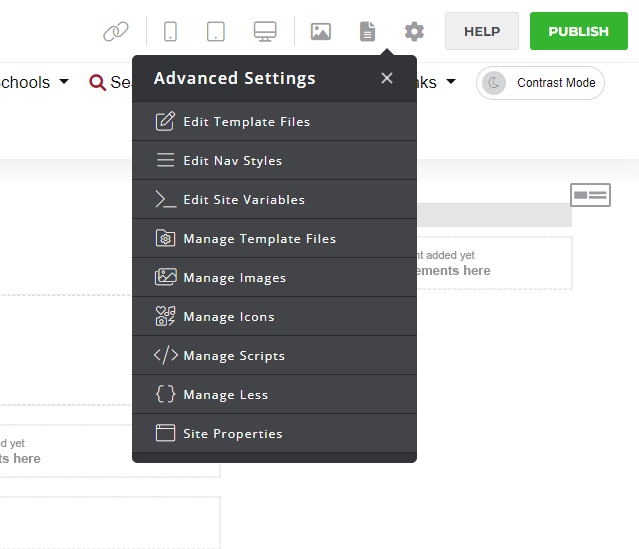
Task: Switch to tablet preview
Action: (216, 31)
